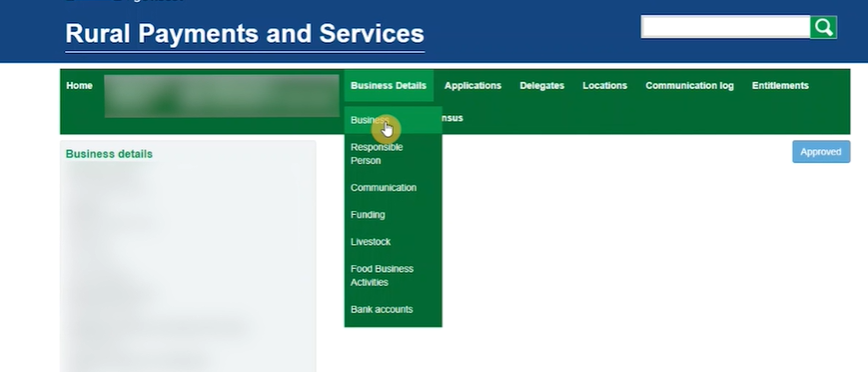Open the Rural Payments and Services title link

coord(245,34)
